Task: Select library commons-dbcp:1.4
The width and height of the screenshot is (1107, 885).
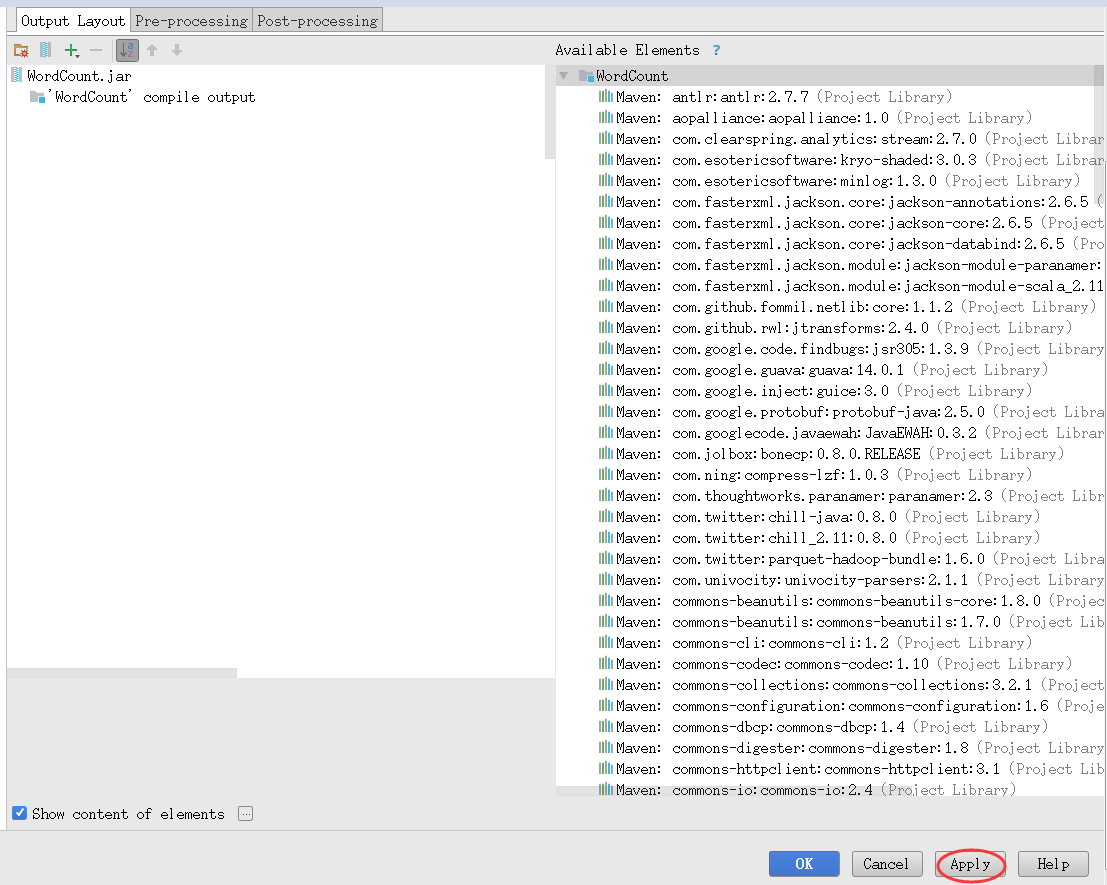Action: point(823,727)
